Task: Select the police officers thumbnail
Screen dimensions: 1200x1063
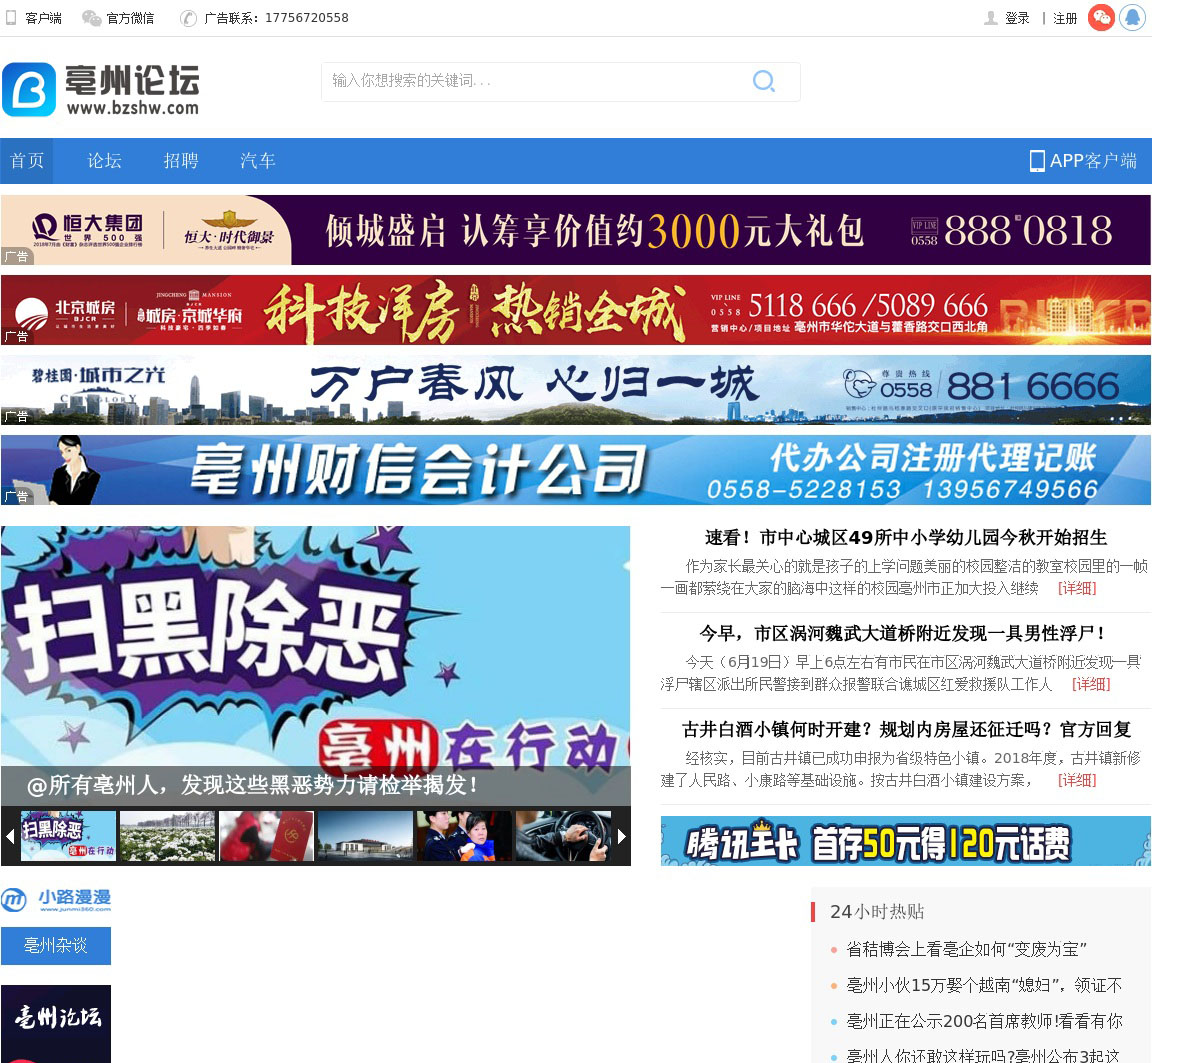Action: coord(464,836)
